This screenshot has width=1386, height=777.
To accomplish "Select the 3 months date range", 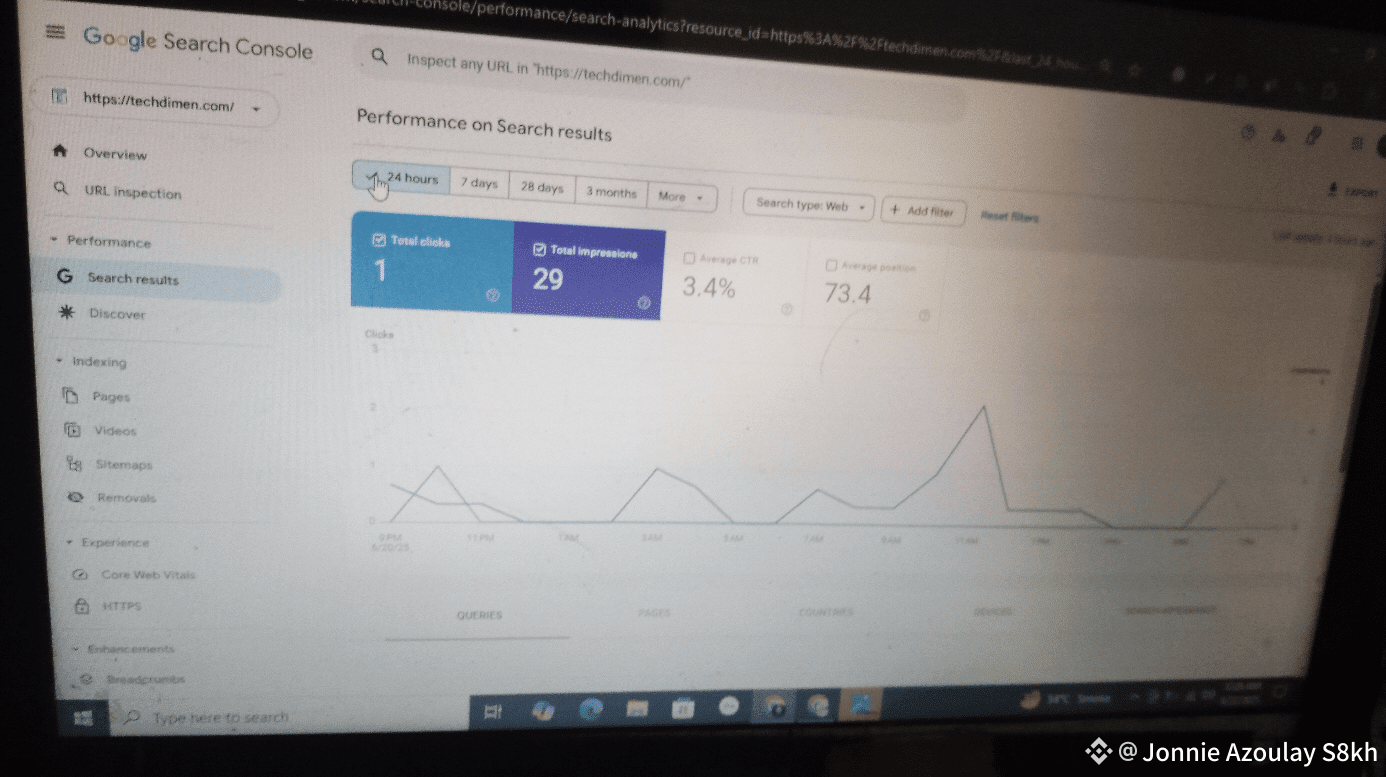I will [x=611, y=192].
